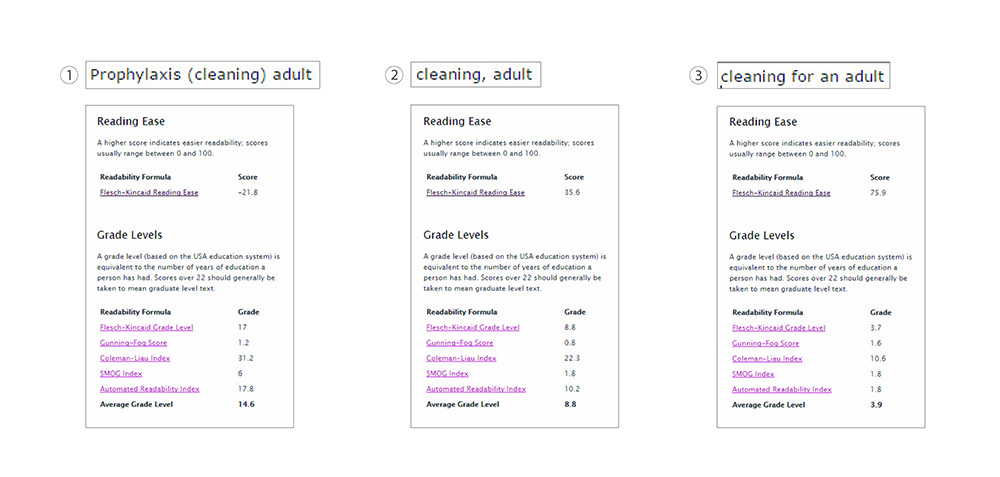This screenshot has width=1000, height=477.
Task: Focus the 'cleaning for an adult' text field
Action: 804,75
